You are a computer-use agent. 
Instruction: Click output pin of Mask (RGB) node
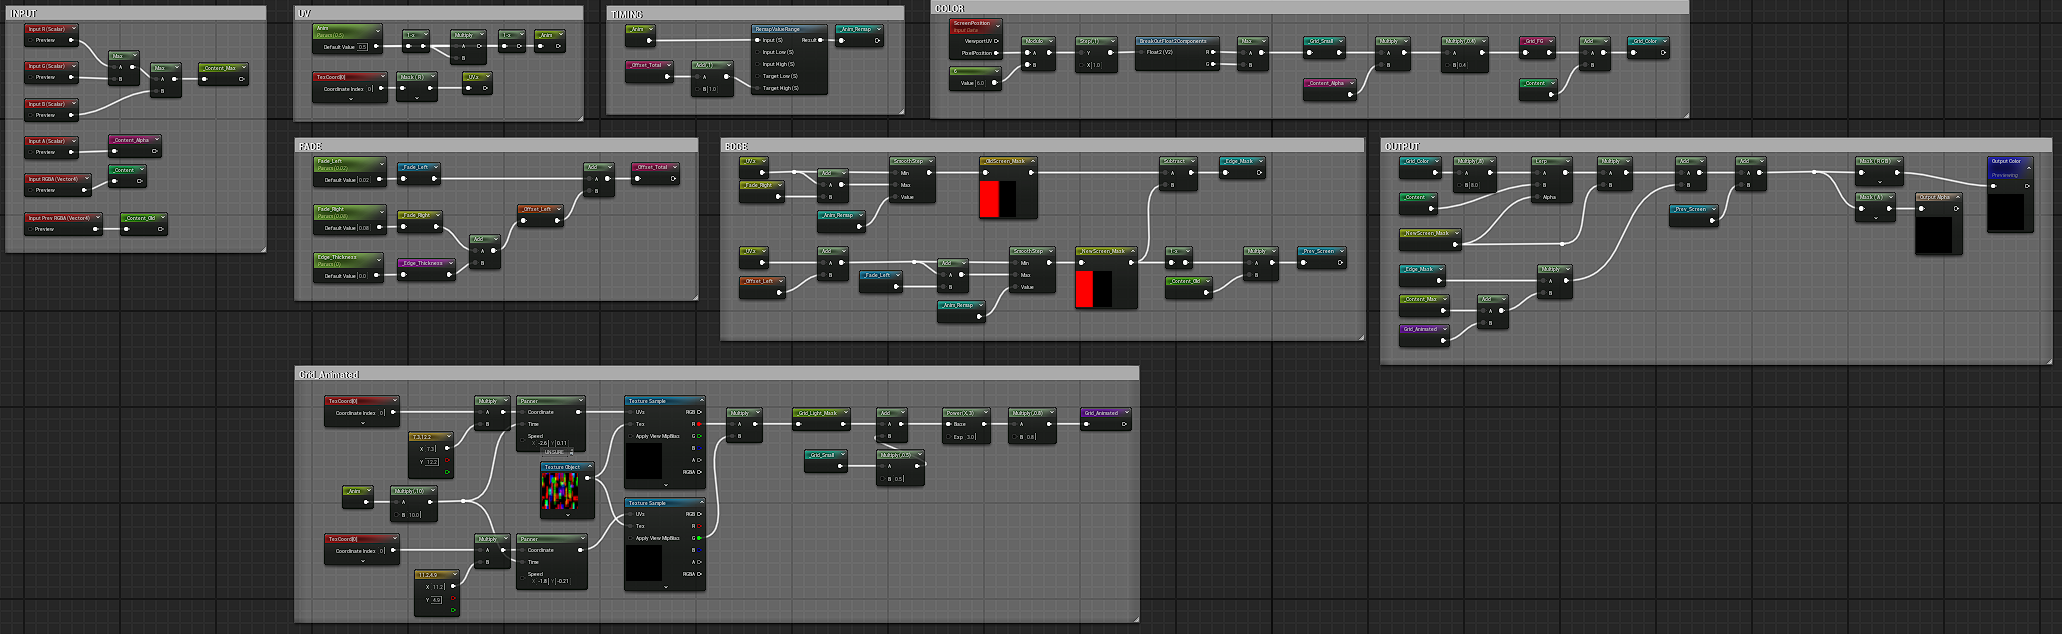pos(1897,172)
